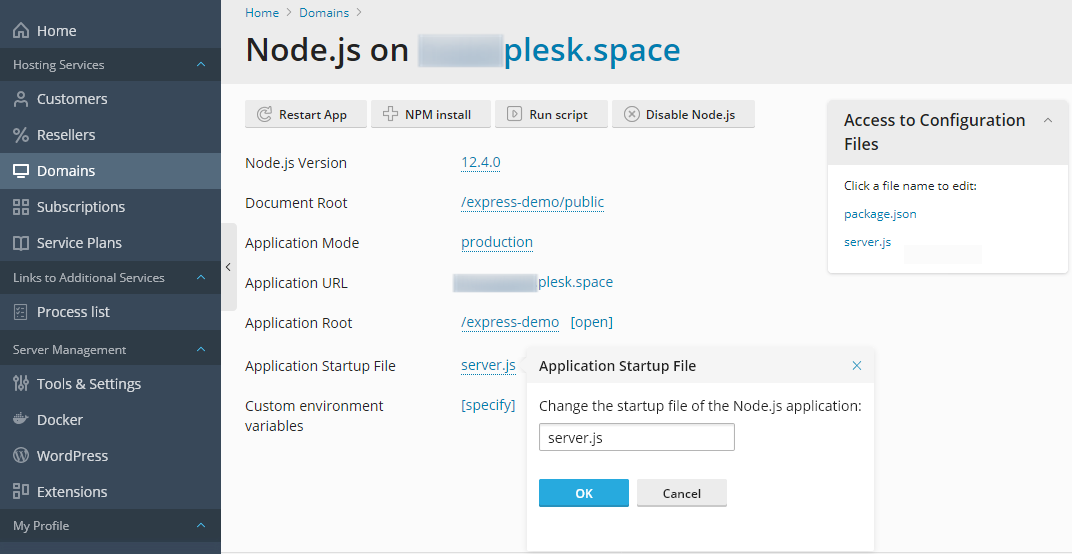1072x554 pixels.
Task: Click the Process list checklist icon
Action: pyautogui.click(x=21, y=312)
